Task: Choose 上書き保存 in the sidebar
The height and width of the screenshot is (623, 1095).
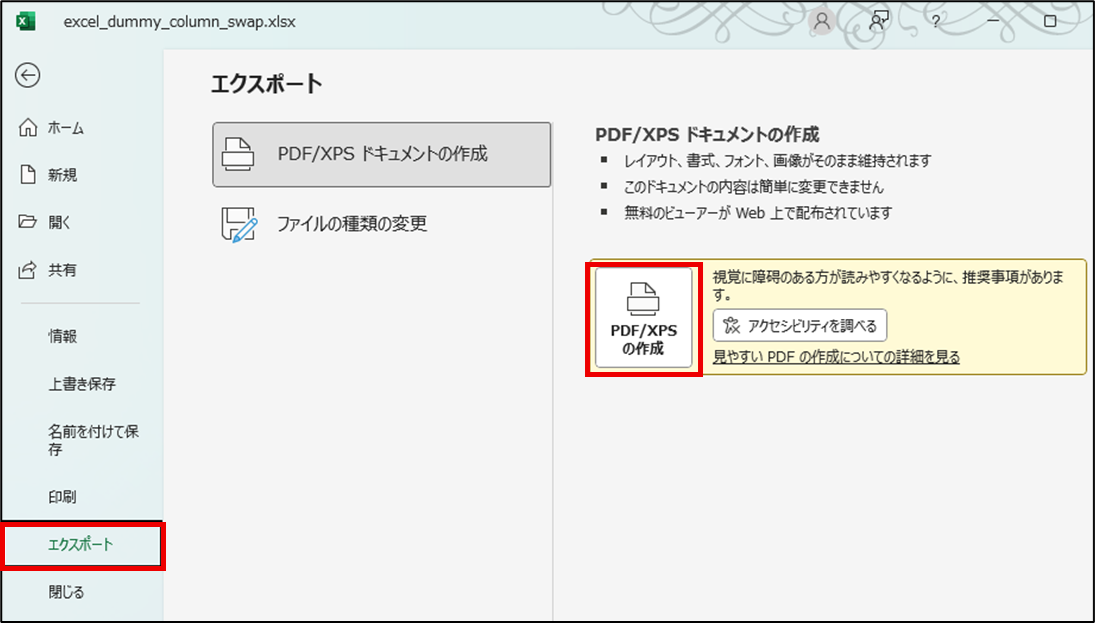Action: [82, 384]
